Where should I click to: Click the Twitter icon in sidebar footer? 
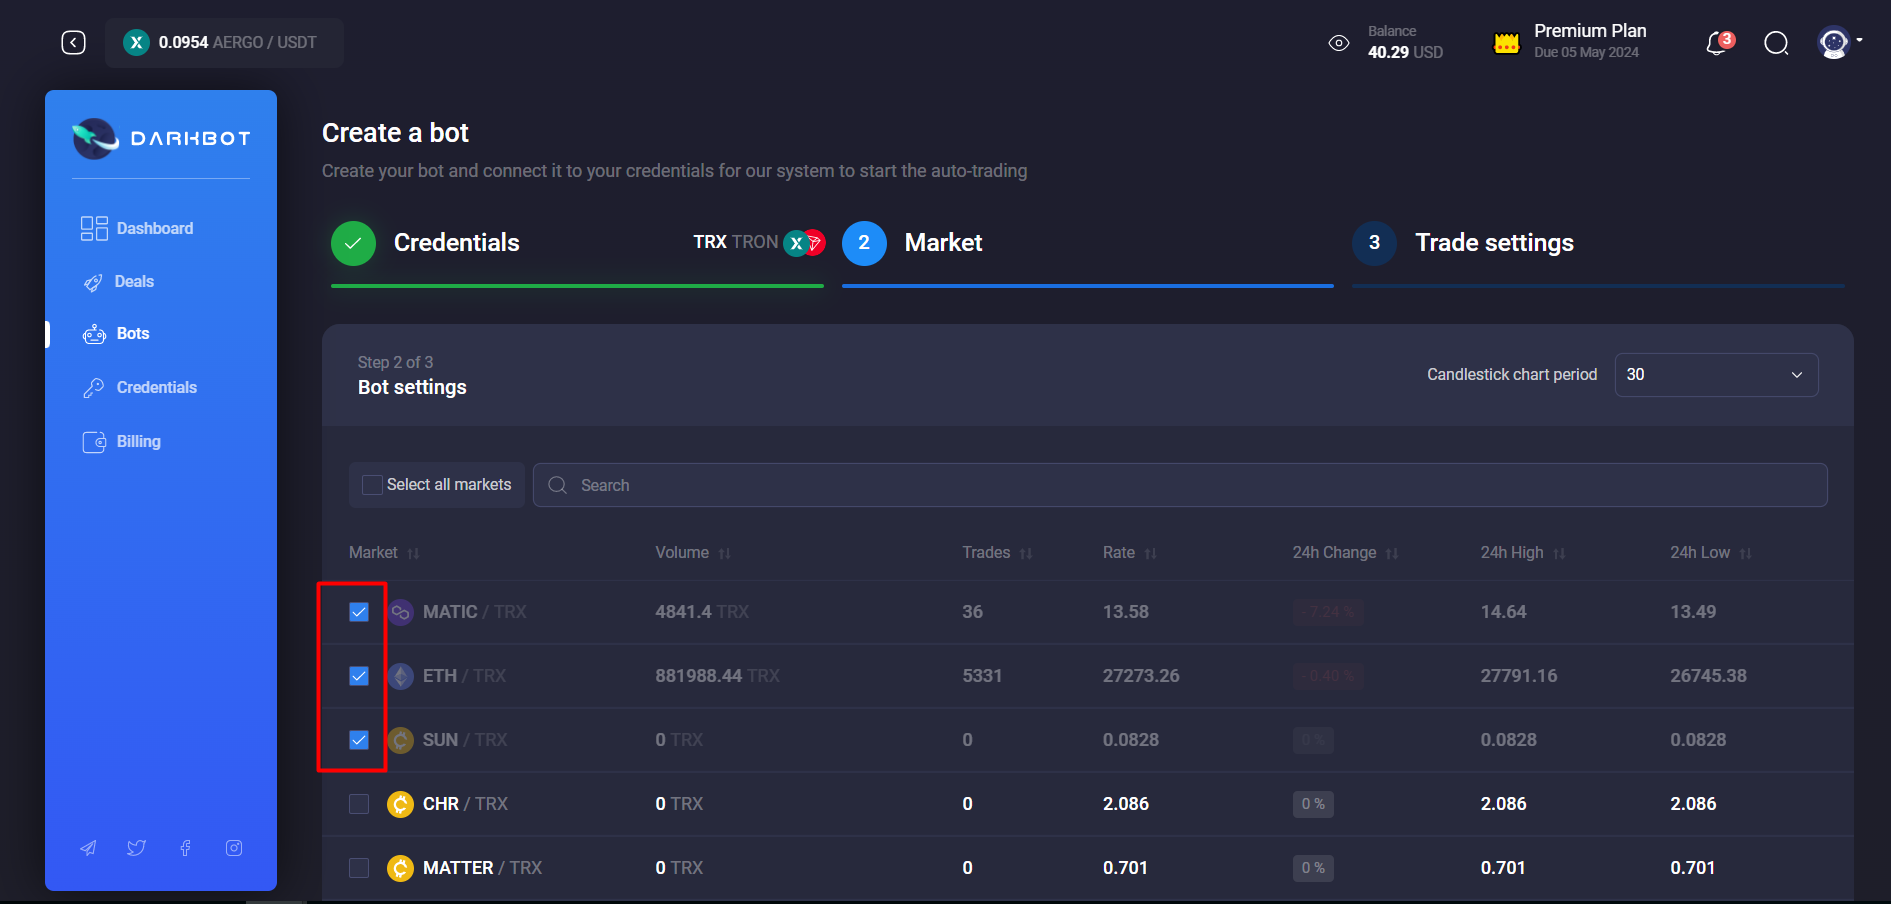[136, 847]
